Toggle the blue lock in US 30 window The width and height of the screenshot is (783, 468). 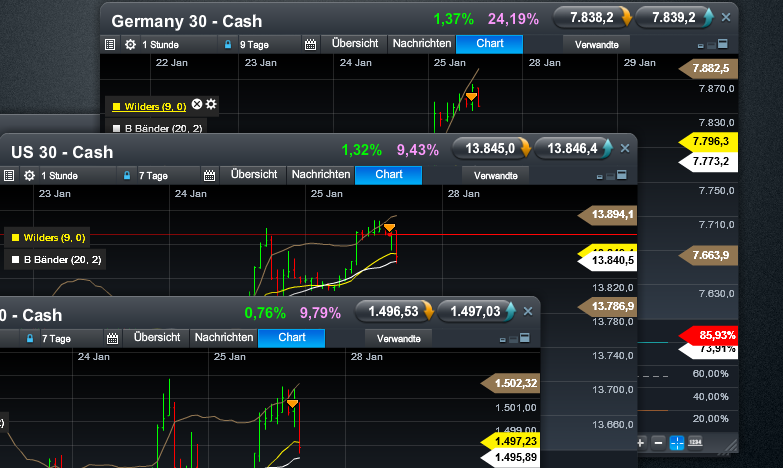[x=127, y=175]
